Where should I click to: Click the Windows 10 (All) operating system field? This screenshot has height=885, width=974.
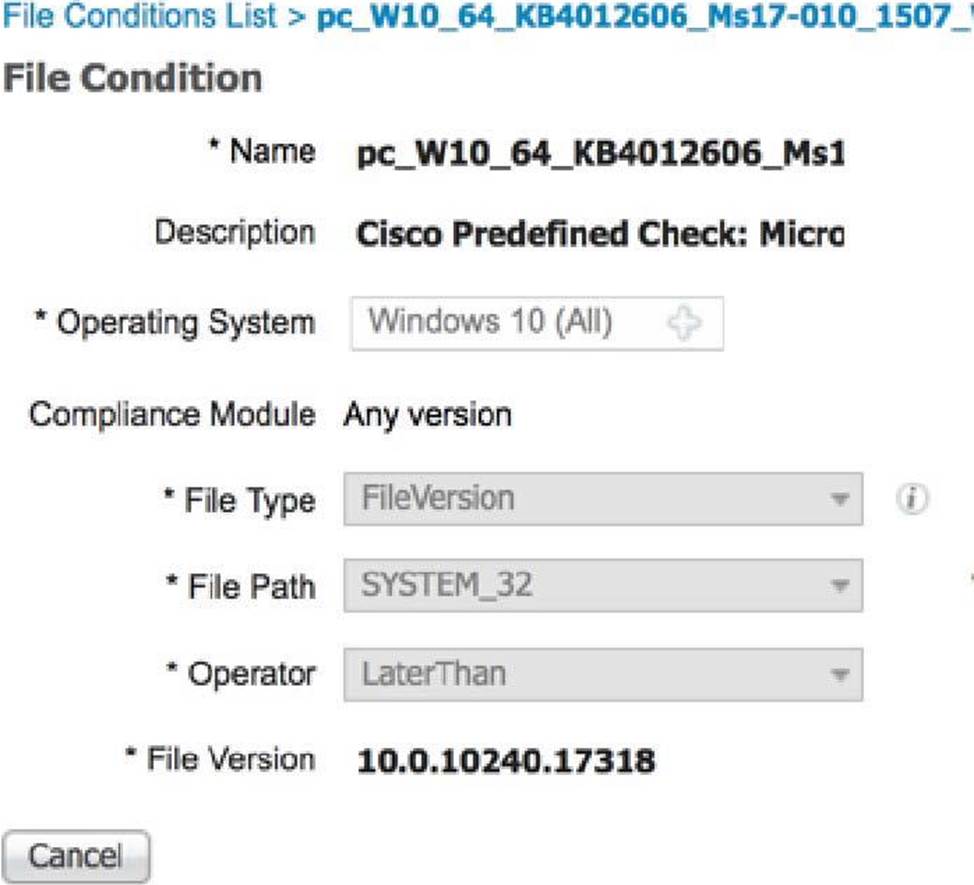500,324
